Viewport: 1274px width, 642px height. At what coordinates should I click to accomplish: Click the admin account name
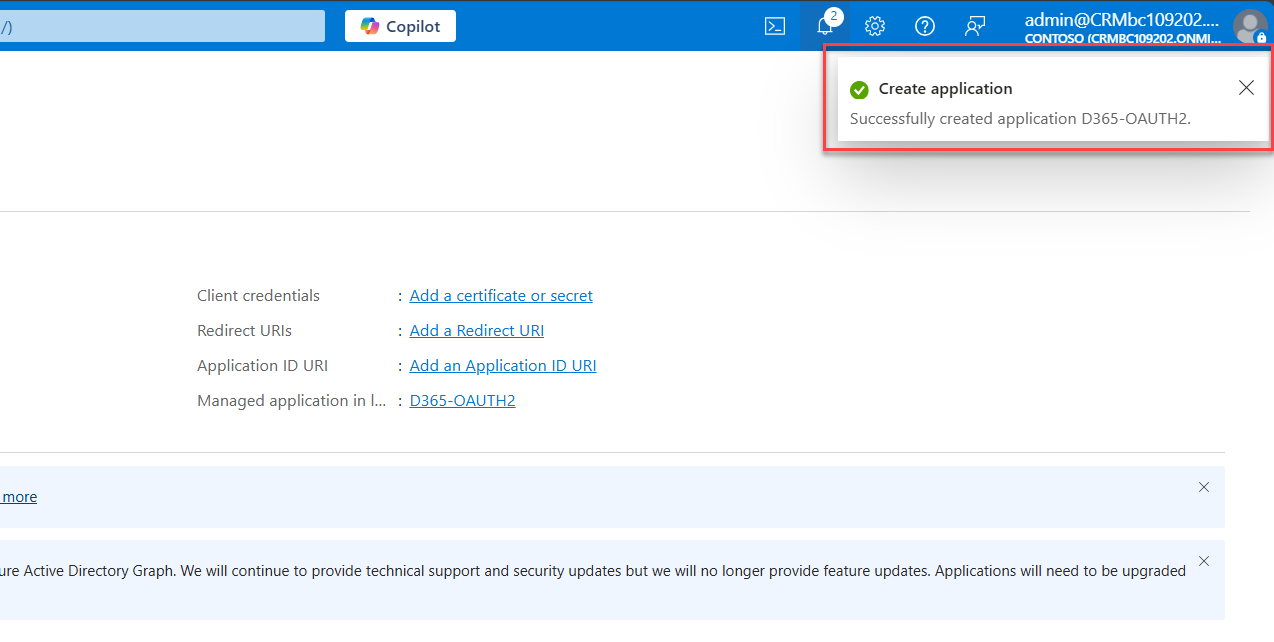point(1122,19)
